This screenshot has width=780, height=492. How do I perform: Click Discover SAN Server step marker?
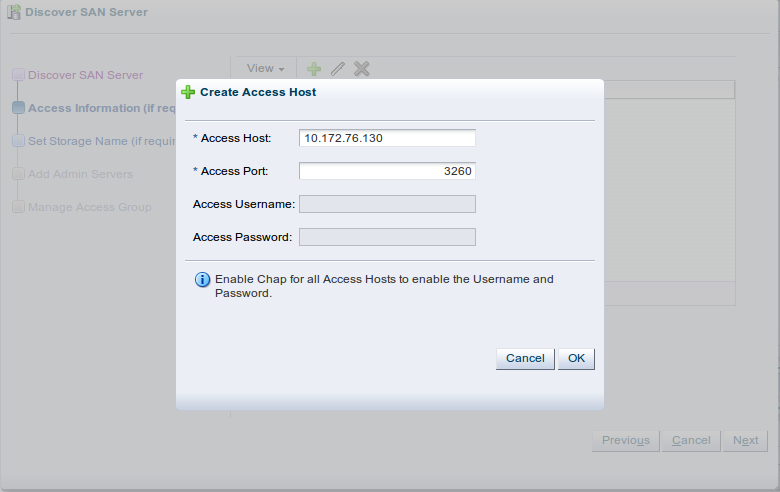point(18,75)
